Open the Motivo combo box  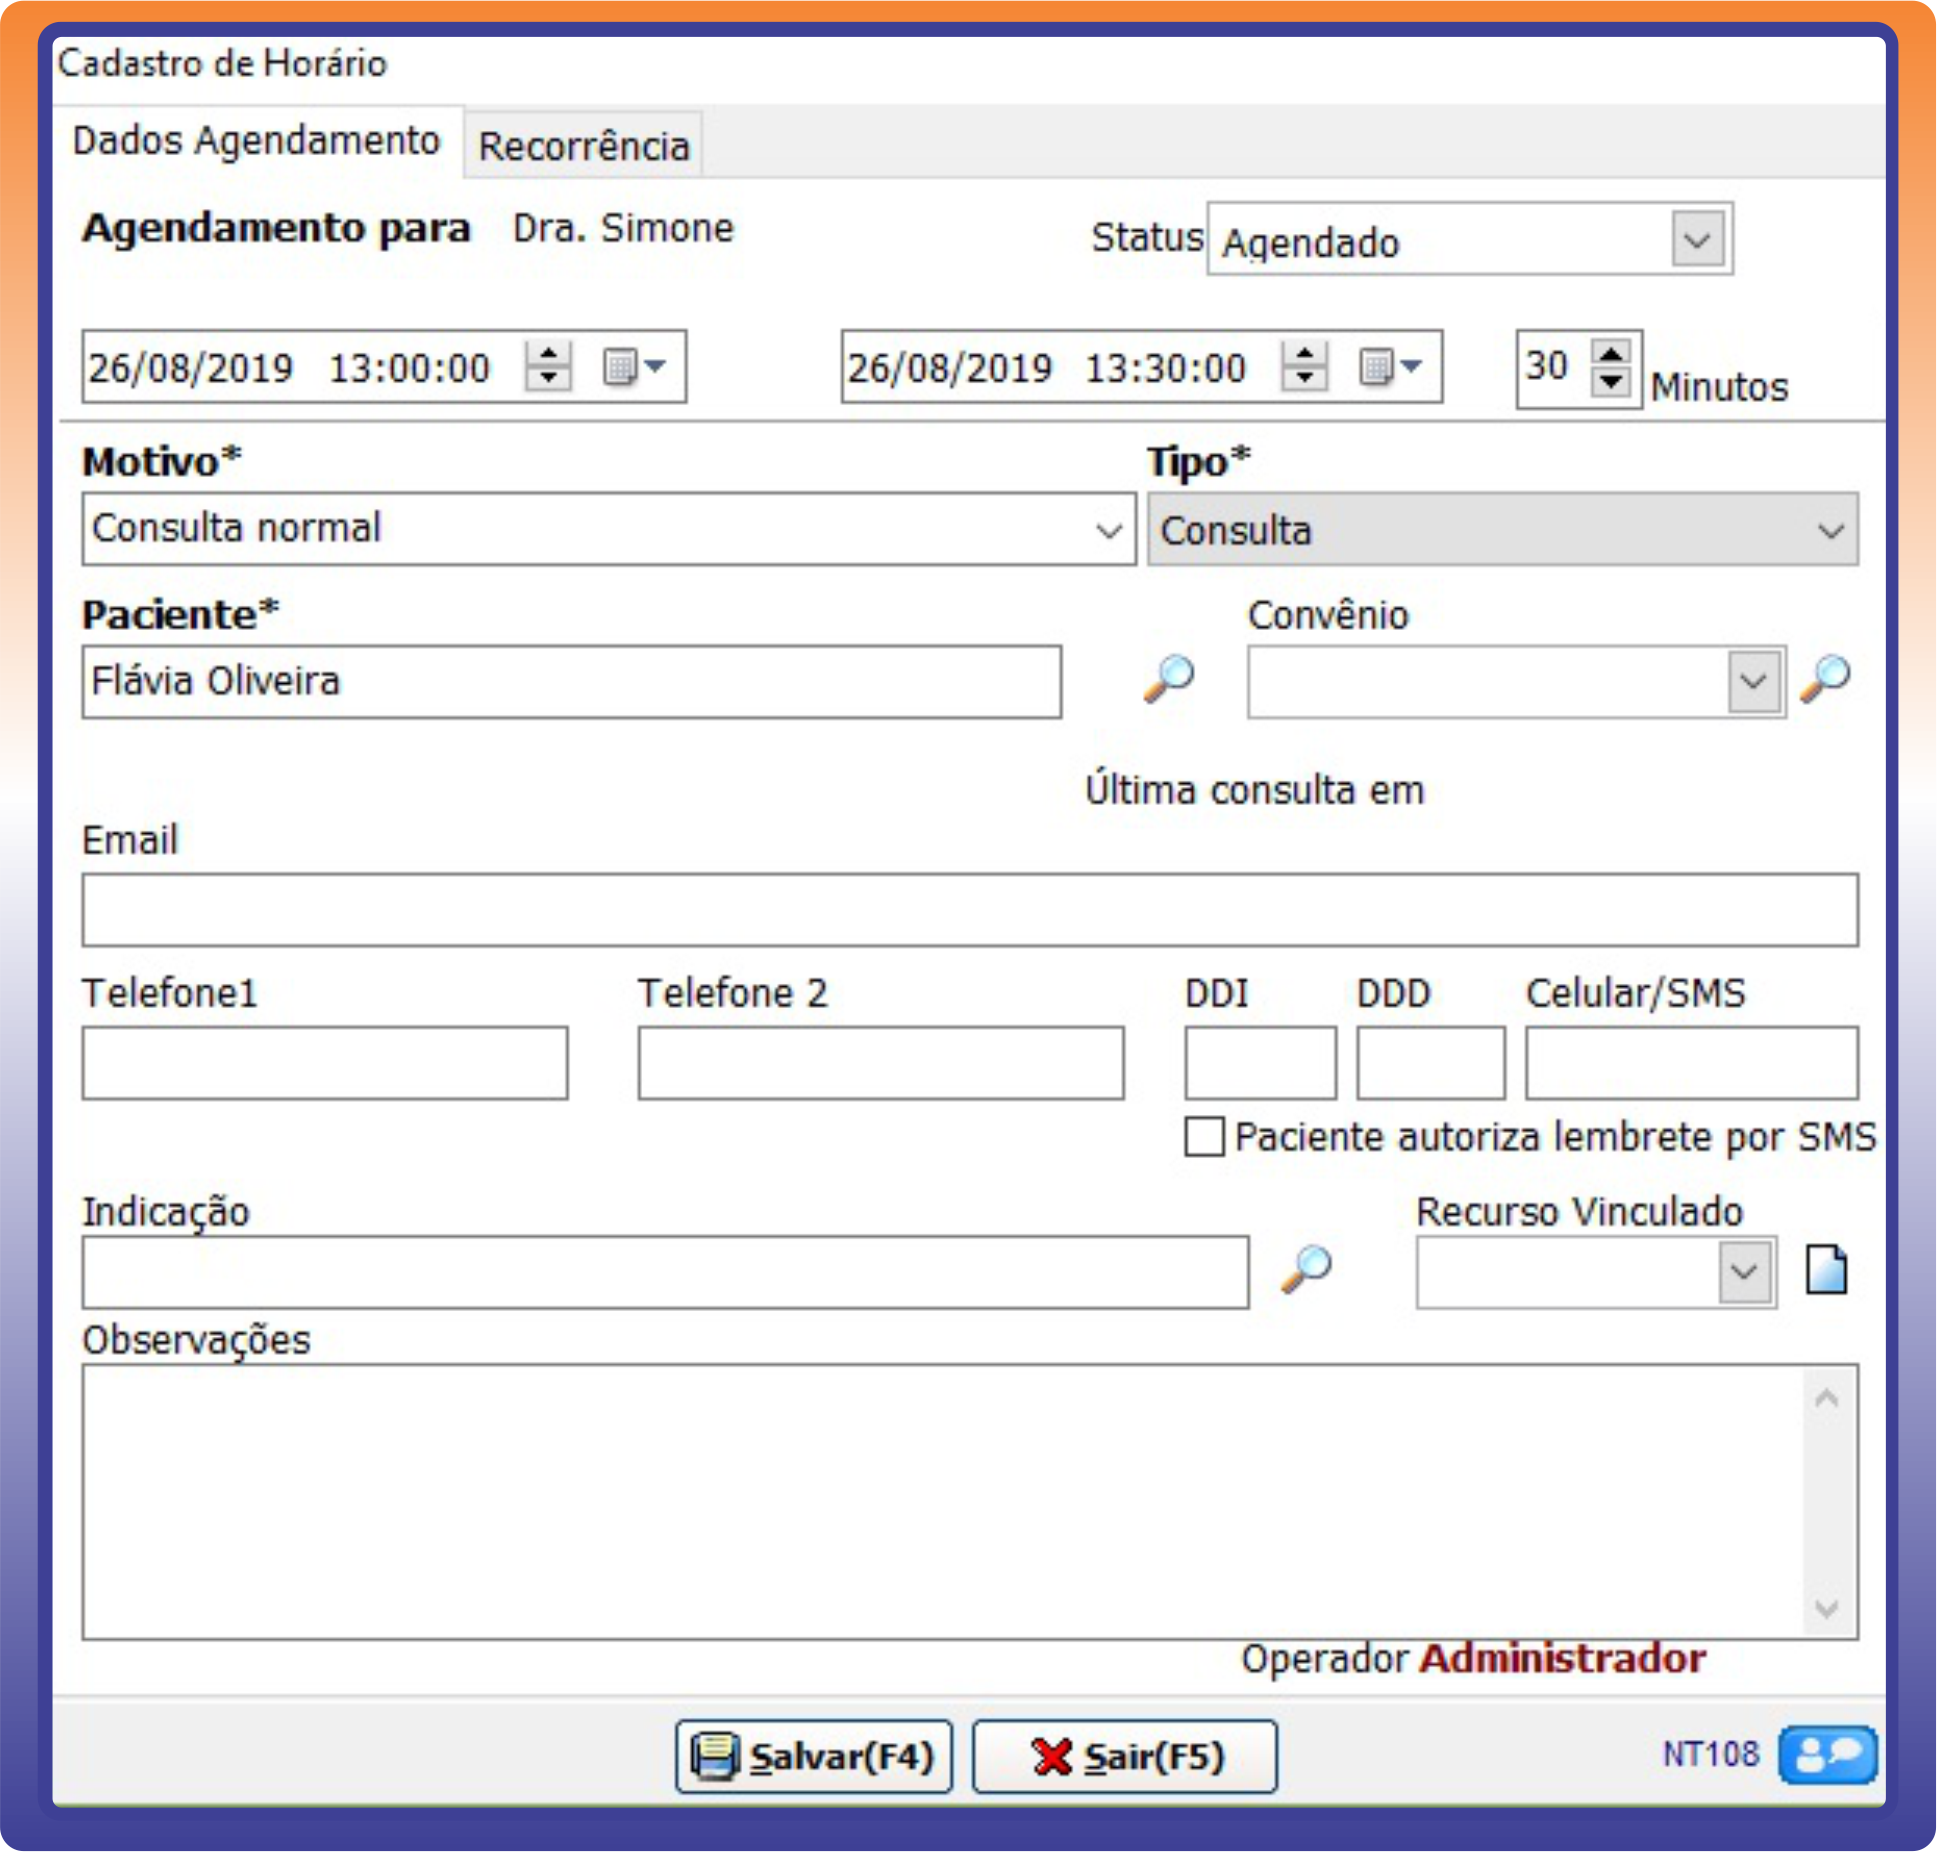1108,530
